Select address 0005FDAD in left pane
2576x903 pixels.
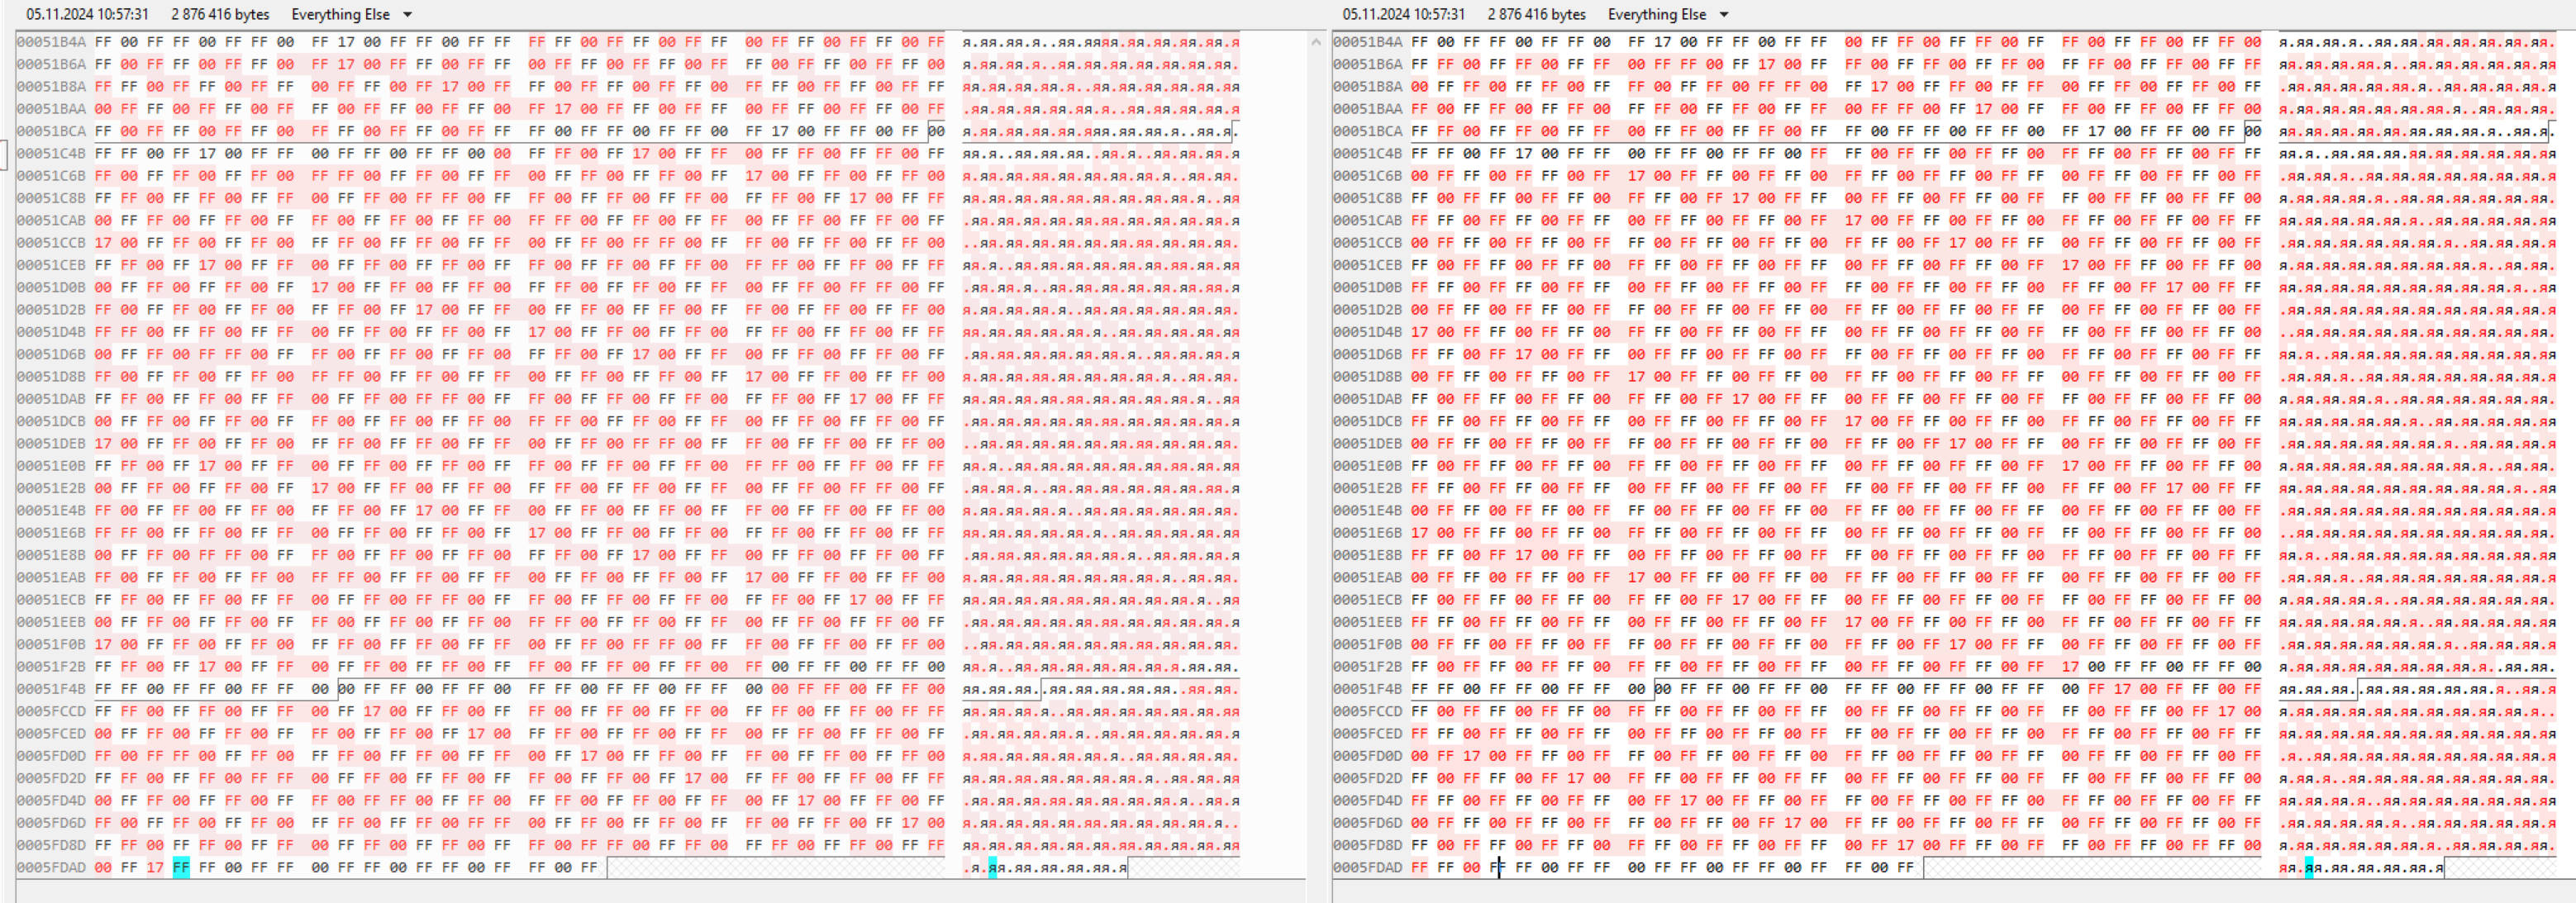pos(51,867)
